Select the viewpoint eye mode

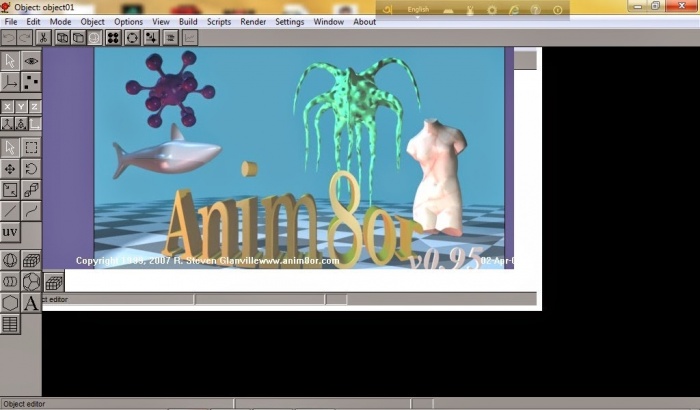click(x=31, y=61)
